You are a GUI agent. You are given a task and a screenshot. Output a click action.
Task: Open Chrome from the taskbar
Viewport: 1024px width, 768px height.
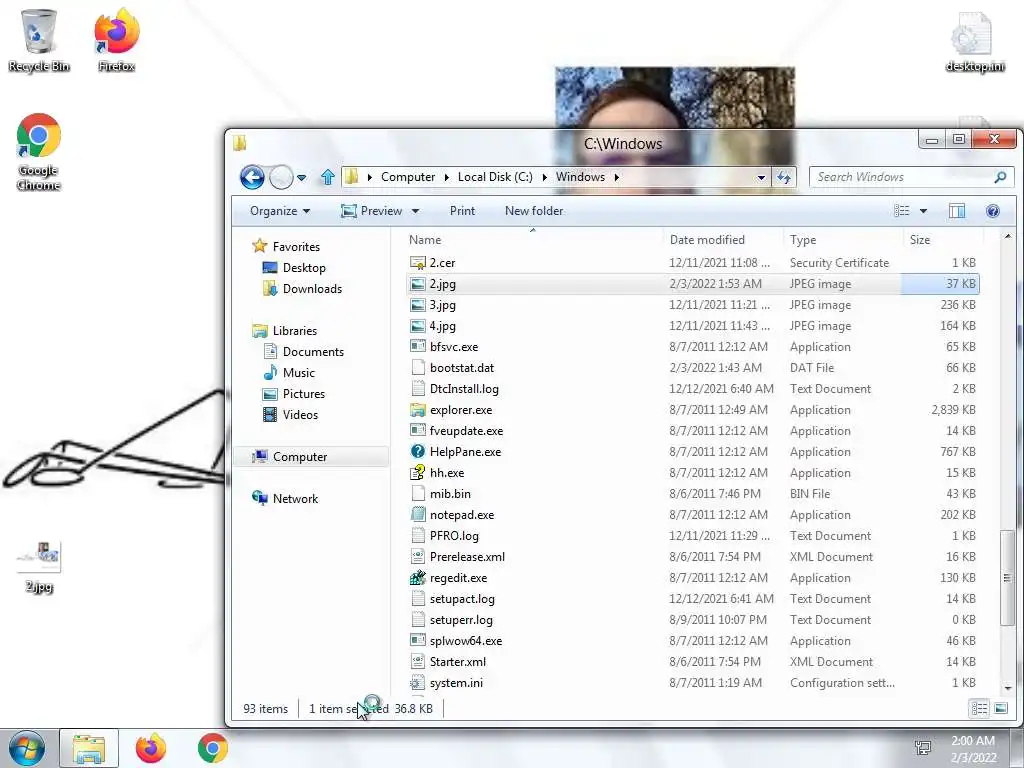[x=213, y=748]
